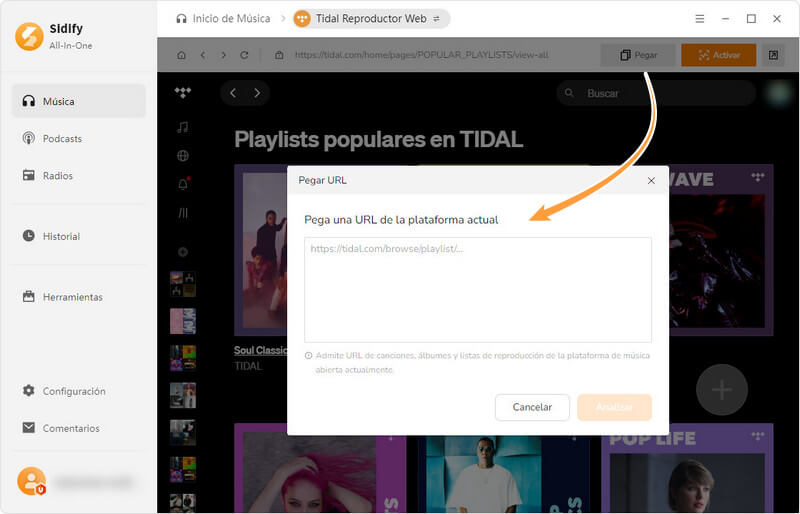Click the Buscar search field
This screenshot has width=800, height=514.
[656, 93]
